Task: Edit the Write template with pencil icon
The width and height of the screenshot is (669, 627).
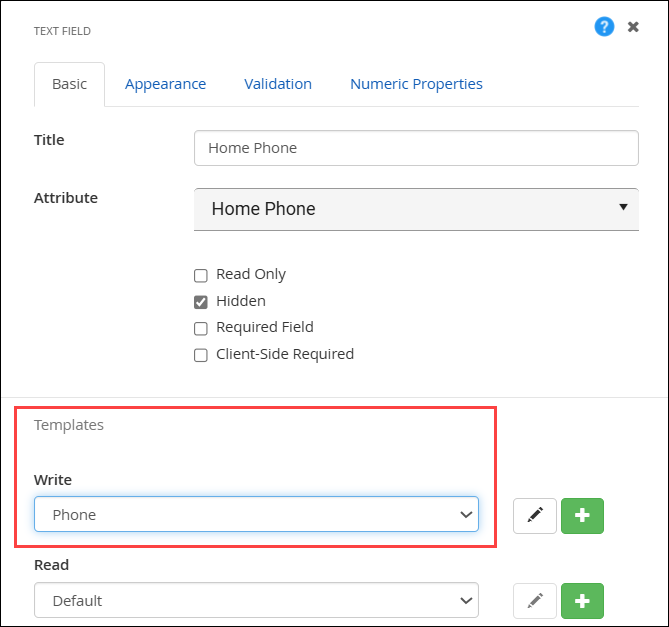Action: coord(535,515)
